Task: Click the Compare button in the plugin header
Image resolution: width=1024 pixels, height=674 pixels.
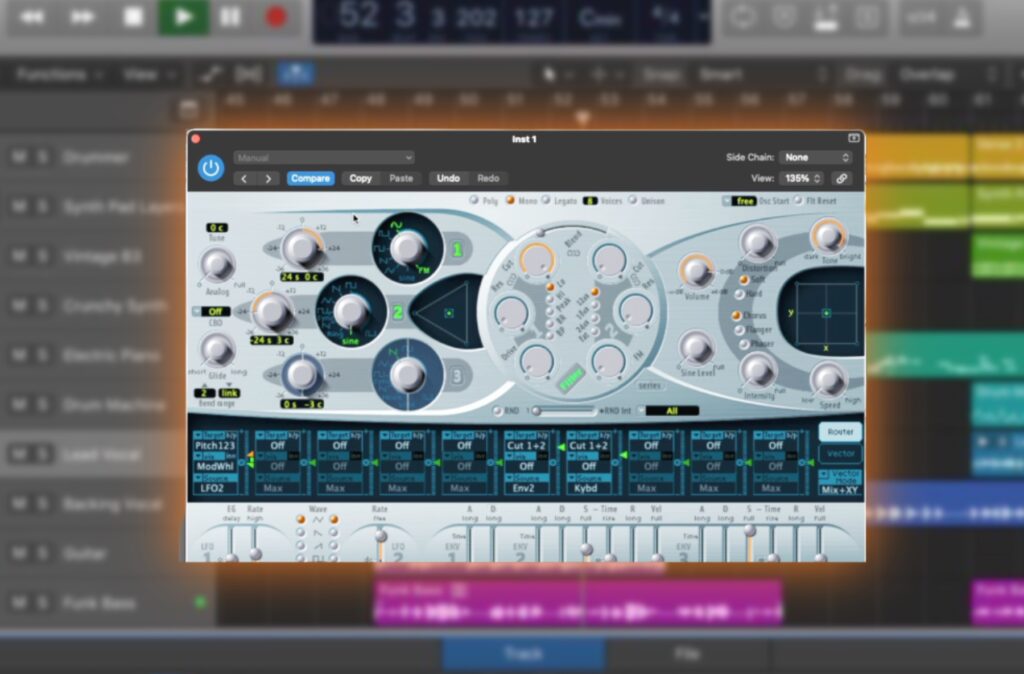Action: click(x=310, y=178)
